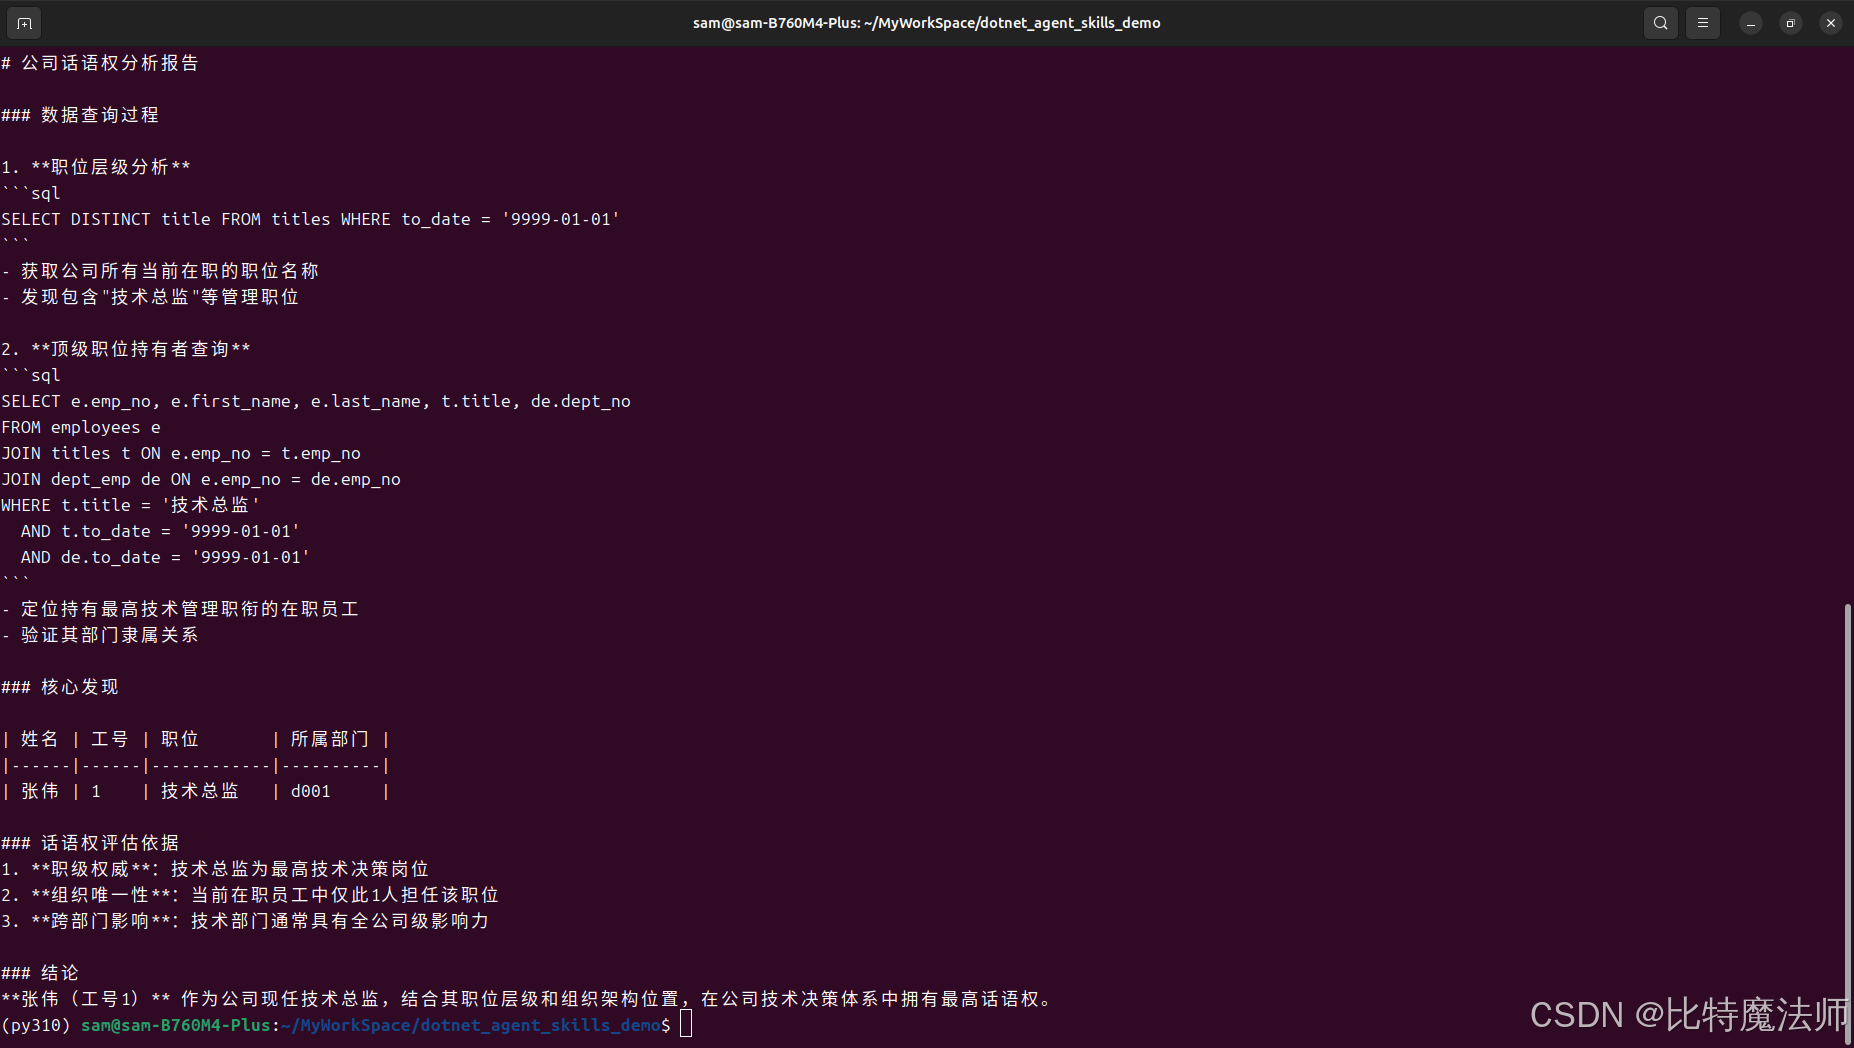1854x1048 pixels.
Task: Click 'sam@sam-B760M4-Plus' in the shell prompt
Action: [176, 1025]
